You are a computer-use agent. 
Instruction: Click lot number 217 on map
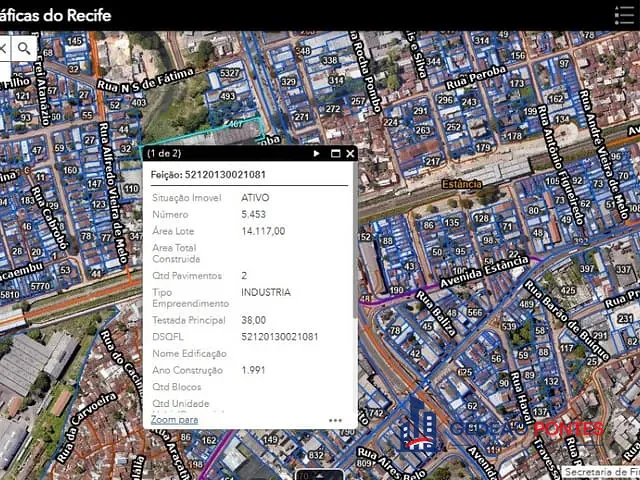pos(433,162)
